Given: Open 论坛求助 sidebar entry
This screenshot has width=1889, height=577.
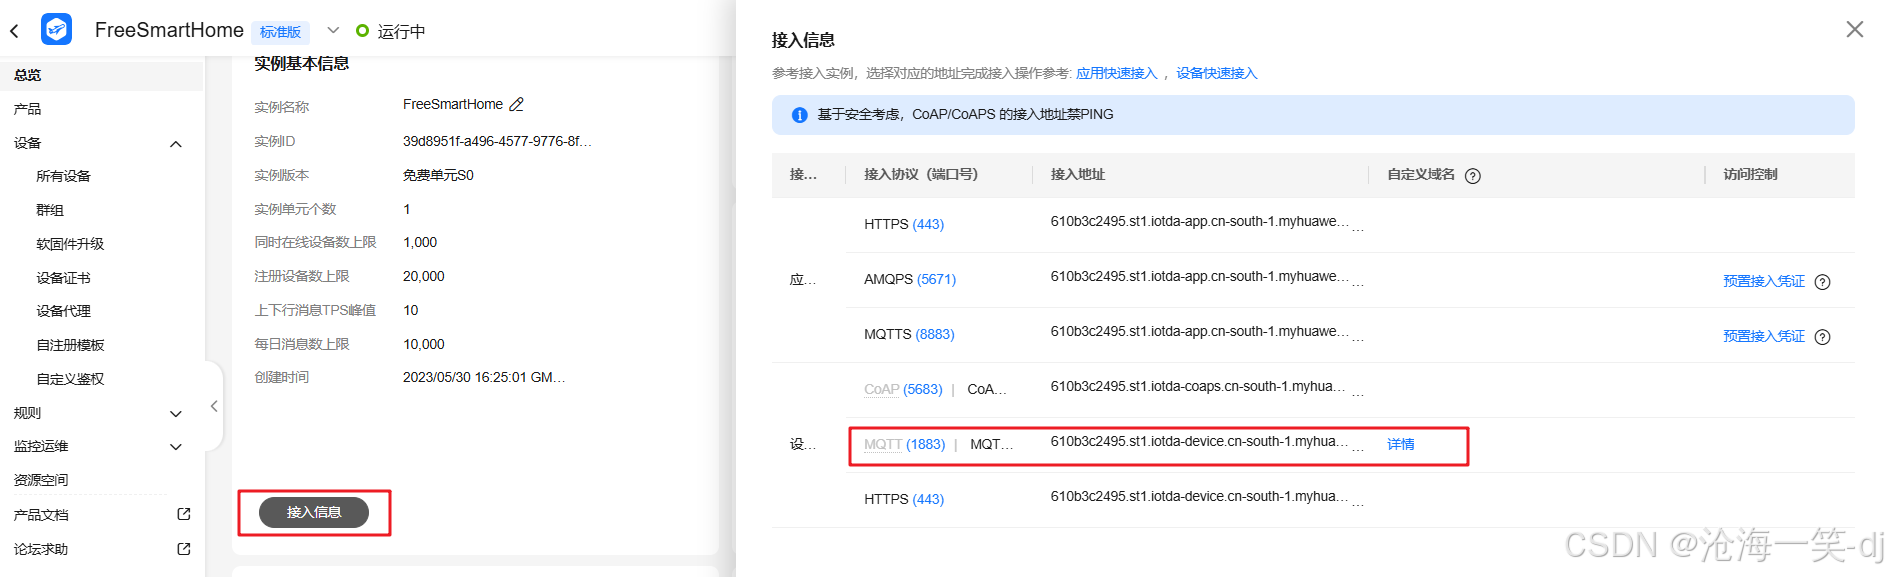Looking at the screenshot, I should click(x=41, y=549).
